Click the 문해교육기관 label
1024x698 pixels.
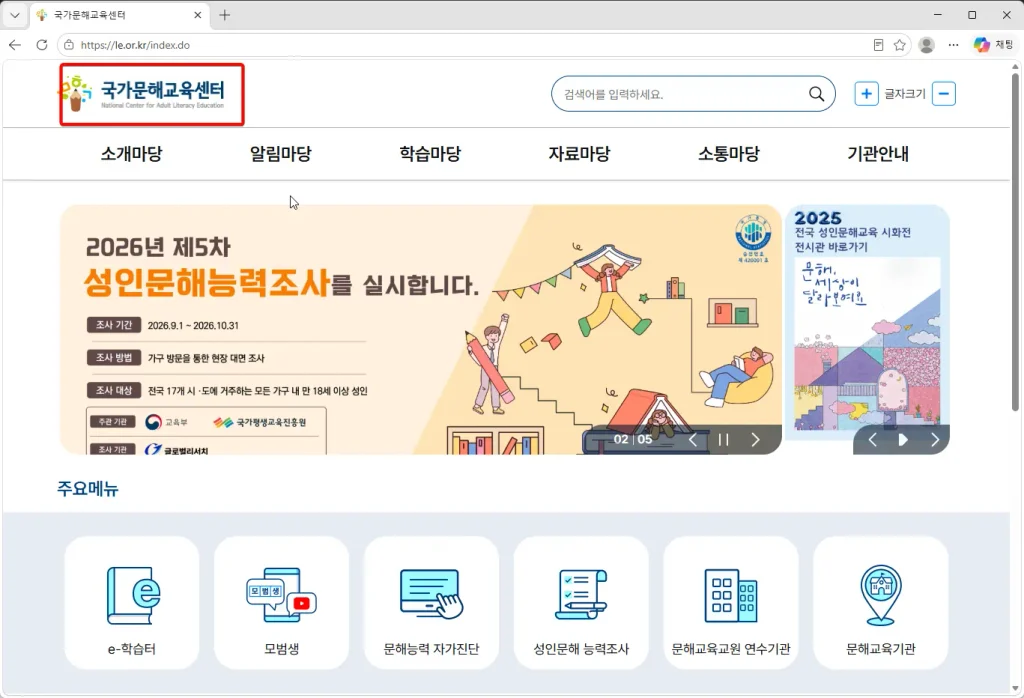click(x=880, y=649)
